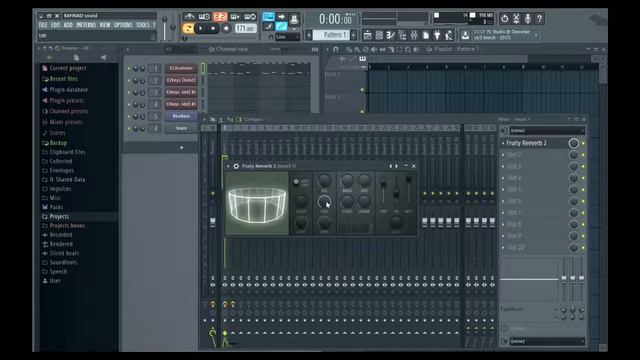Expand Mixer presets folder
Screen dimensions: 640x360
(66, 122)
